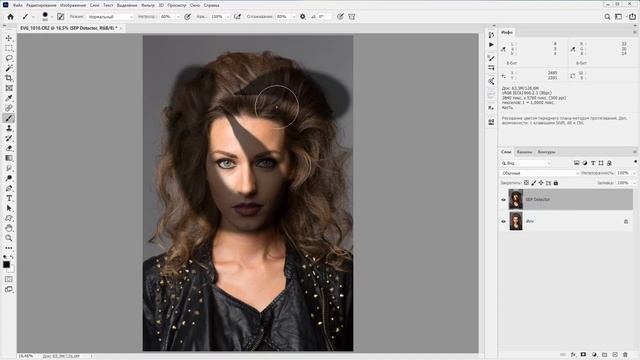This screenshot has height=360, width=640.
Task: Open the History panel icon in dock
Action: click(491, 35)
